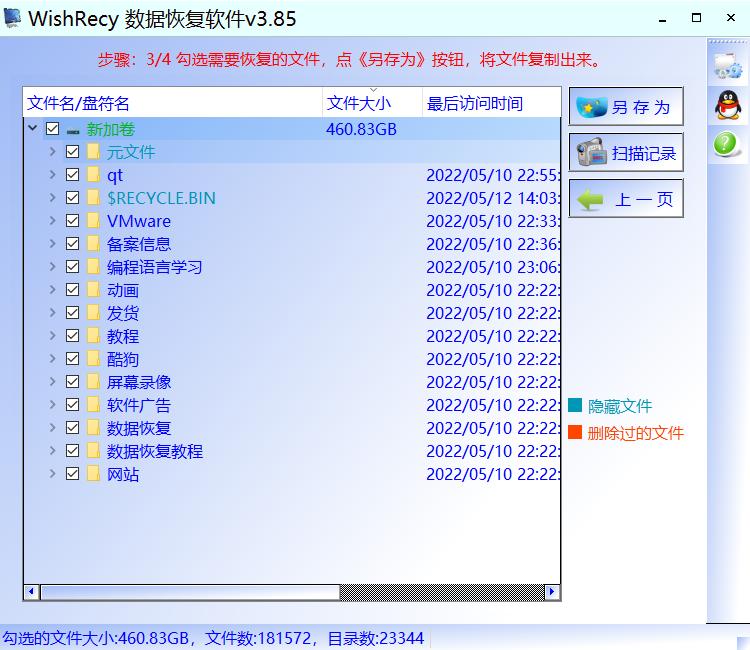
Task: Uncheck the qt folder checkbox
Action: coord(72,175)
